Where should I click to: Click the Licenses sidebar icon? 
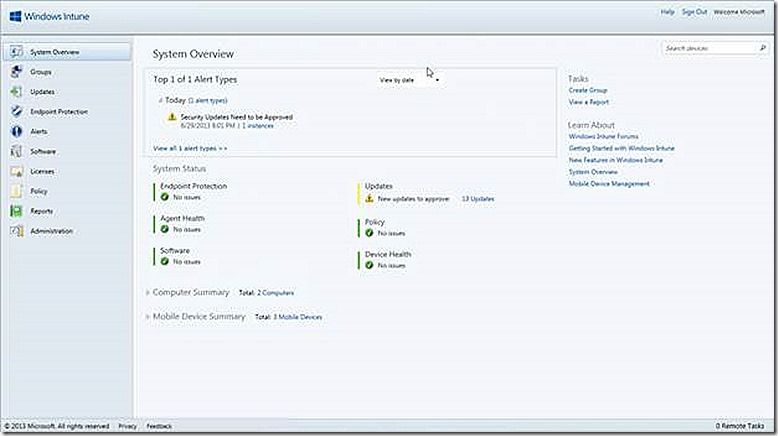point(16,171)
